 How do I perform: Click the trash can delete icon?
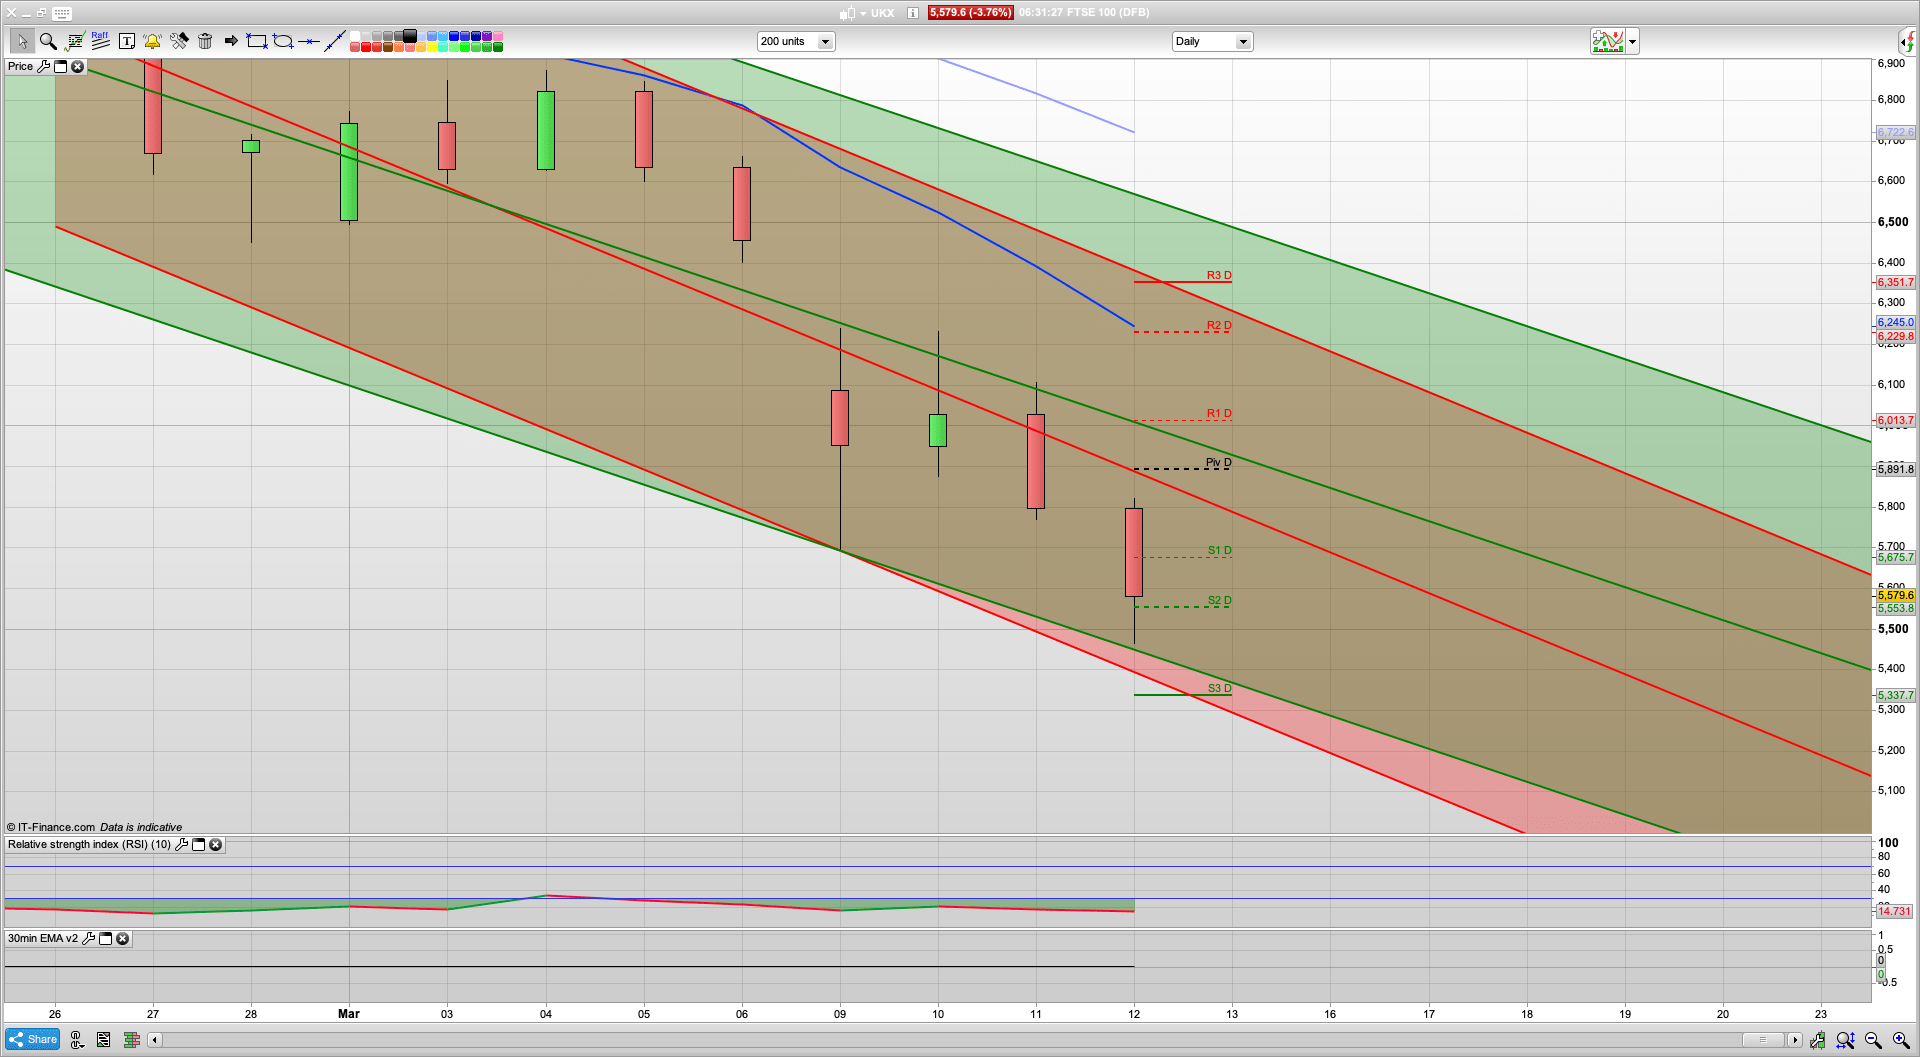205,41
